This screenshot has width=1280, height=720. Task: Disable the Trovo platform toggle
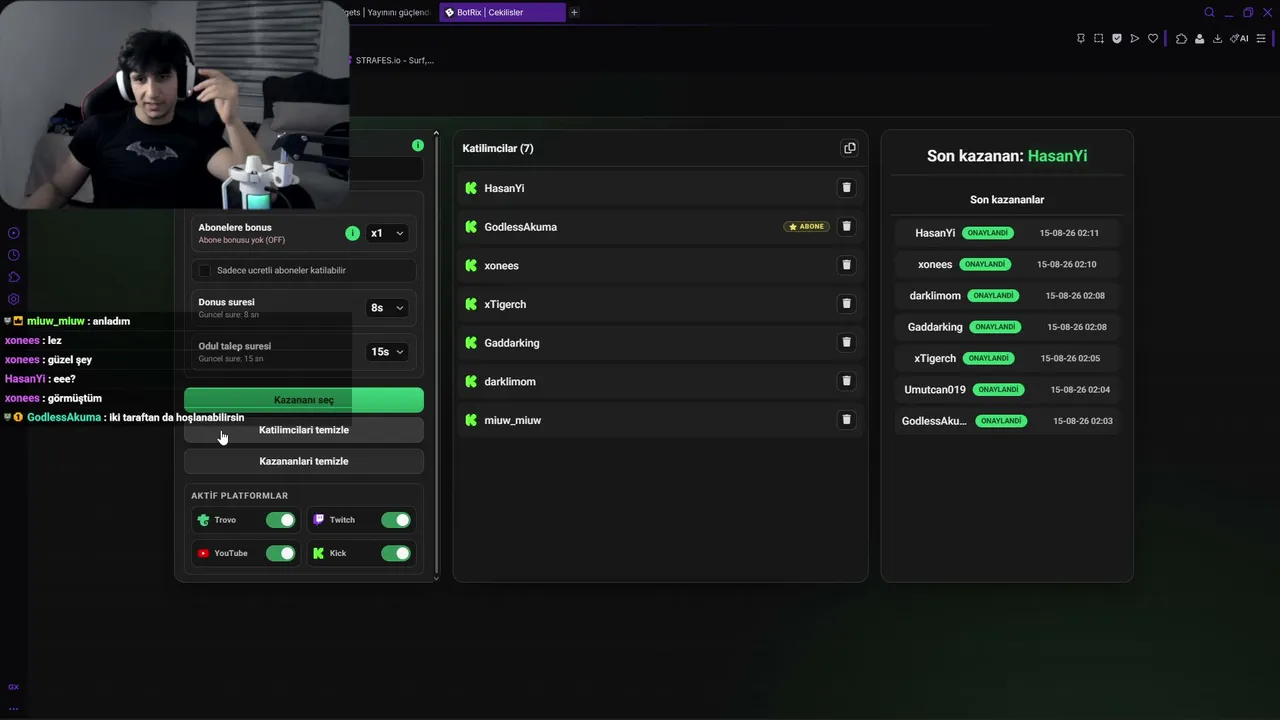pos(281,520)
